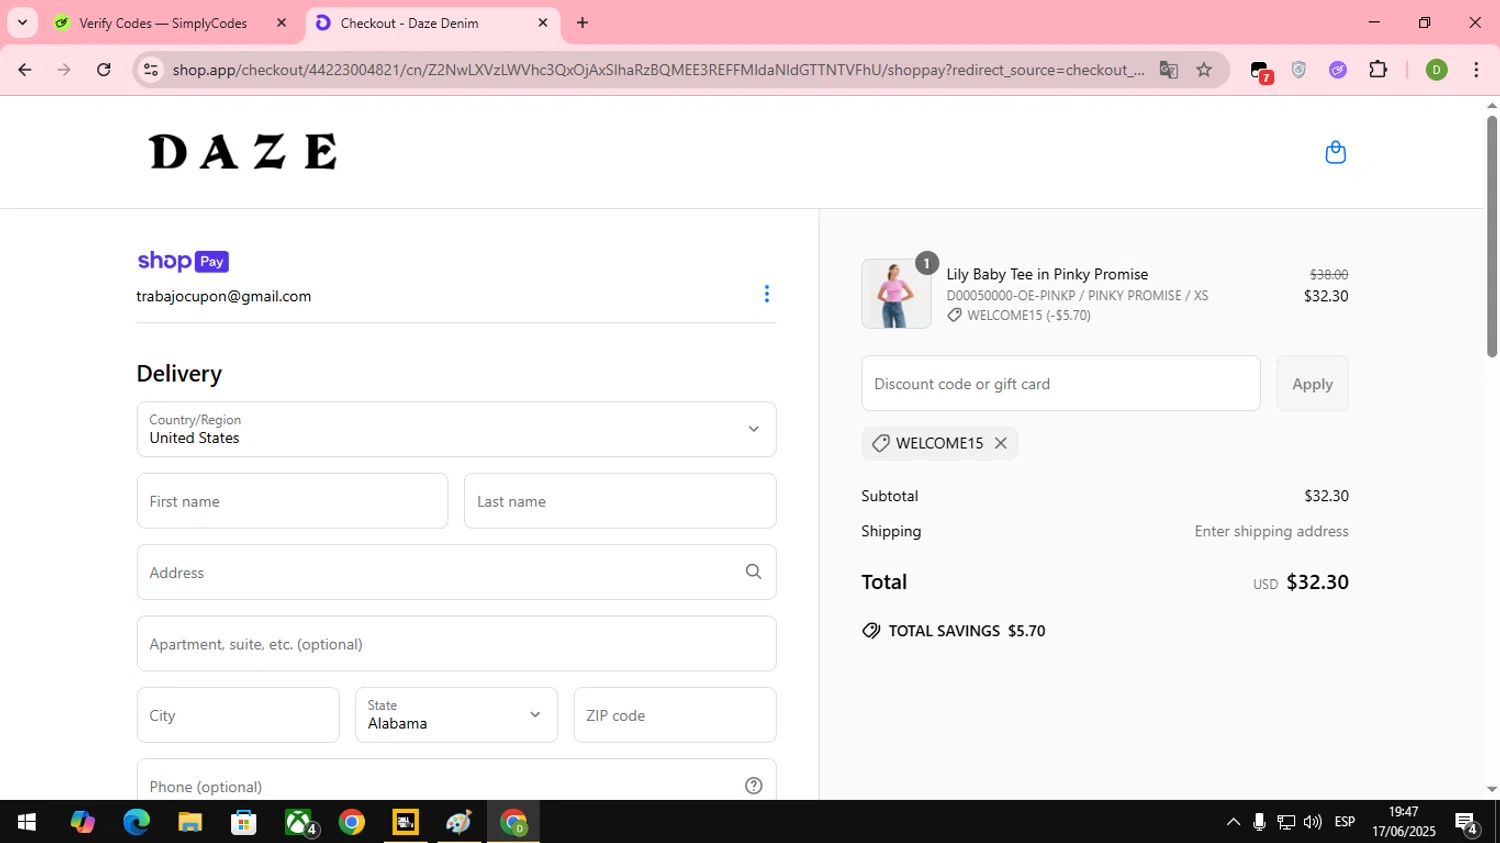This screenshot has width=1500, height=843.
Task: Click the shield extension icon
Action: tap(1299, 70)
